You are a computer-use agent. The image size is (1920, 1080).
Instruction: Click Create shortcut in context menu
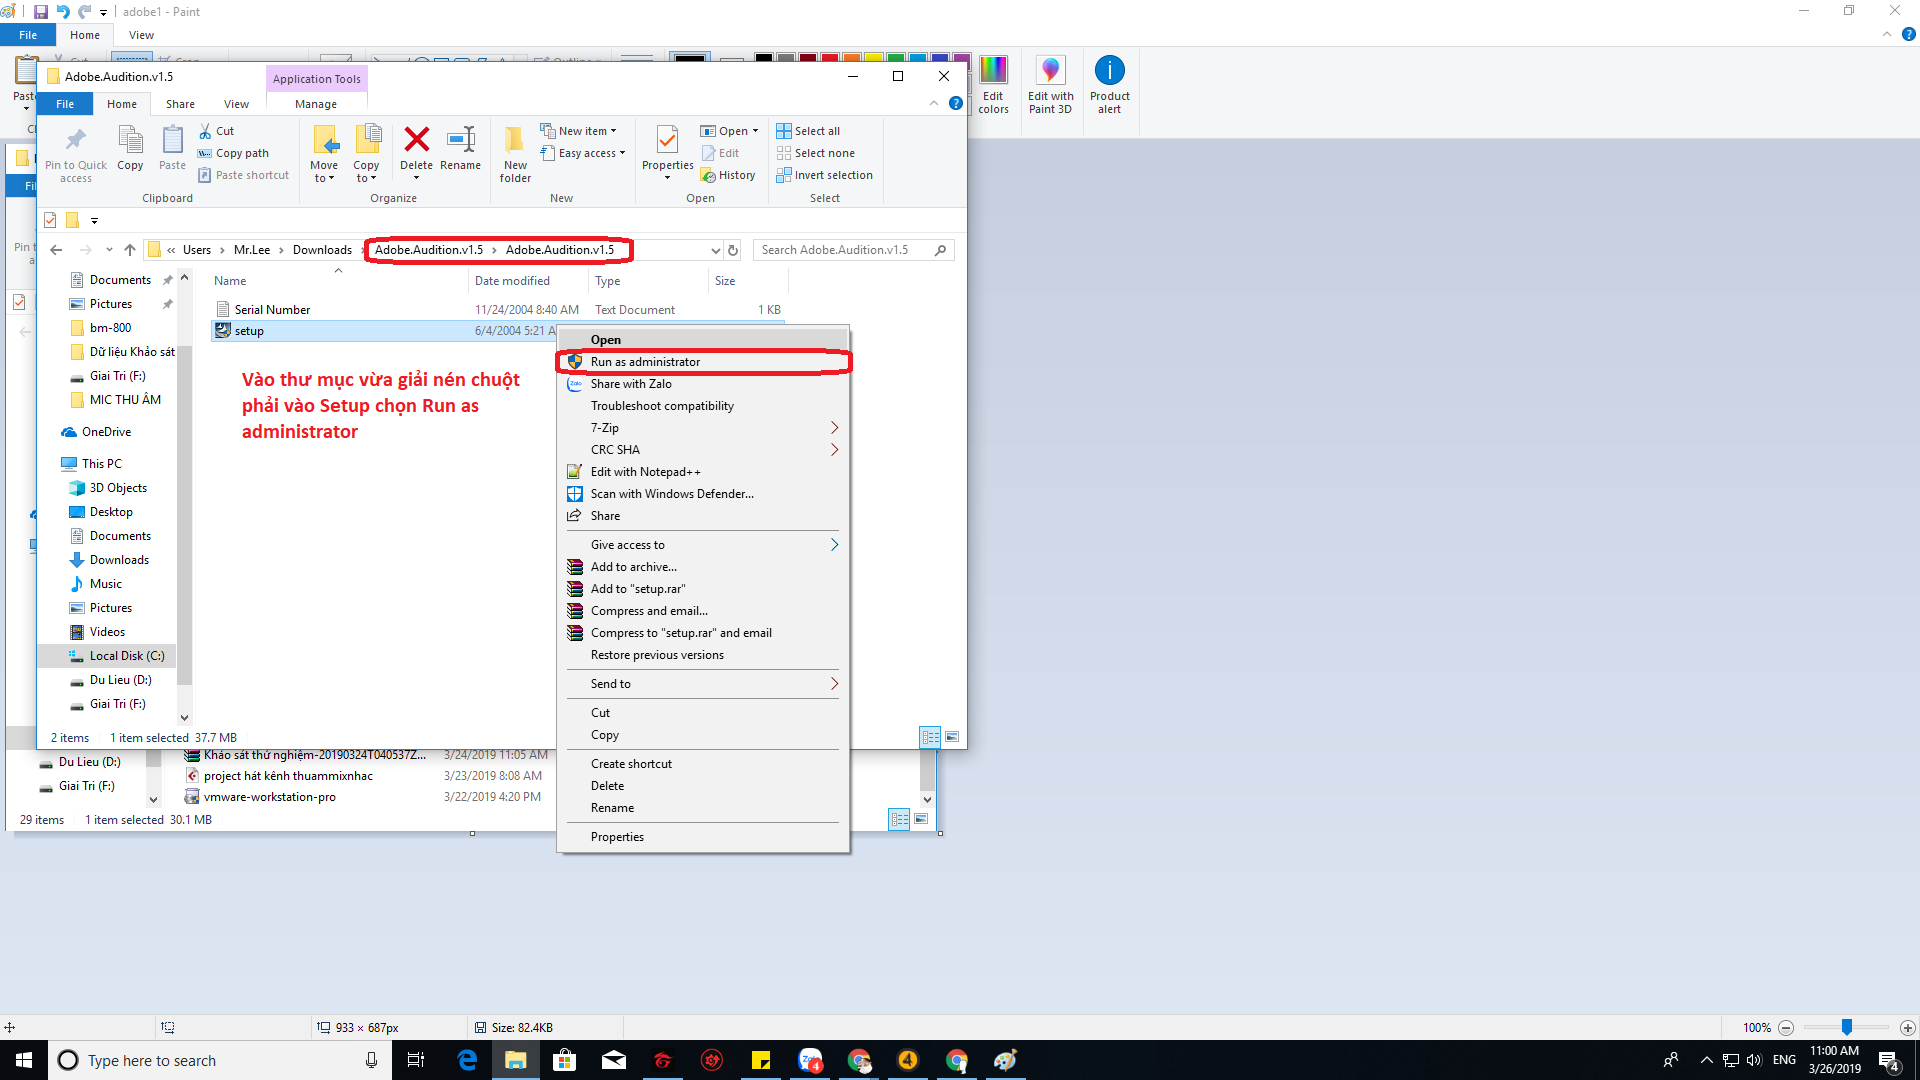(x=702, y=764)
